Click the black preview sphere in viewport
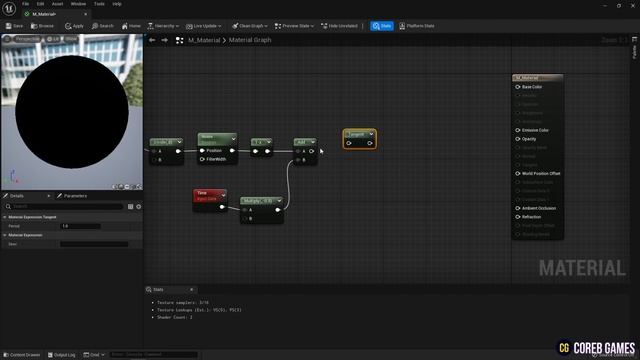This screenshot has height=360, width=640. [x=72, y=112]
